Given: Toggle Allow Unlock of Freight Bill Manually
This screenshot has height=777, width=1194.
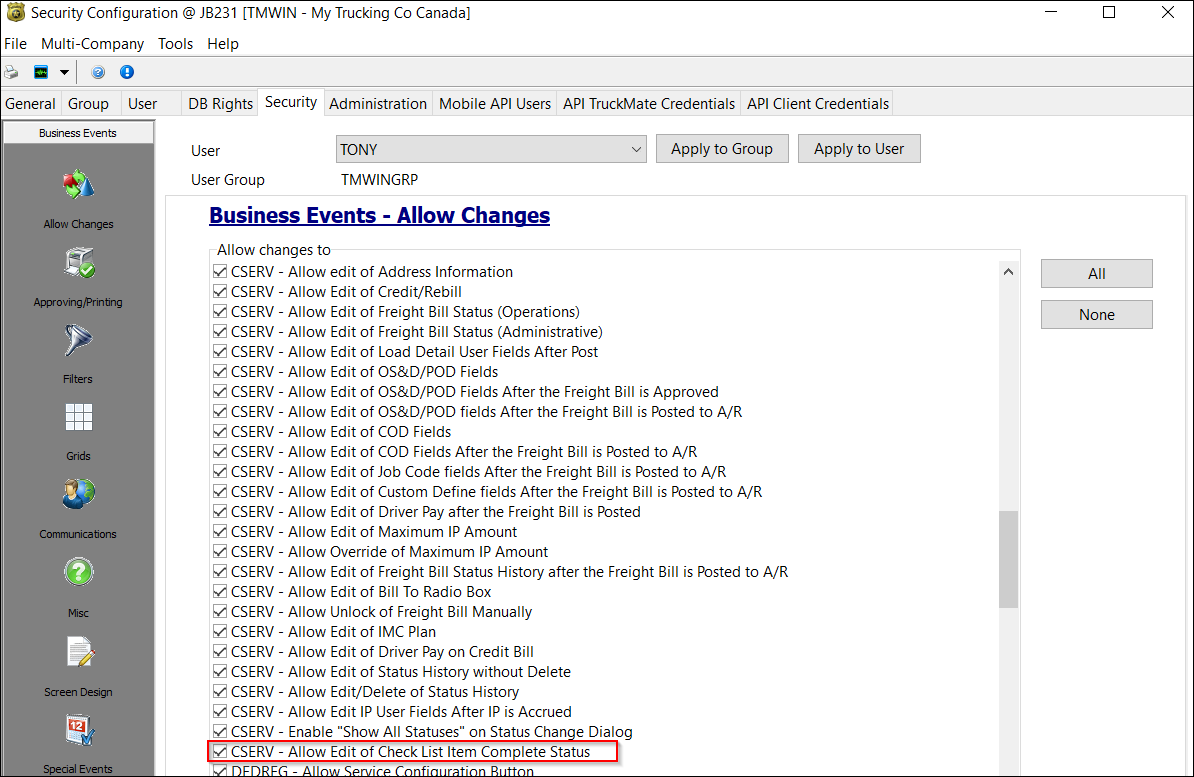Looking at the screenshot, I should (x=220, y=611).
